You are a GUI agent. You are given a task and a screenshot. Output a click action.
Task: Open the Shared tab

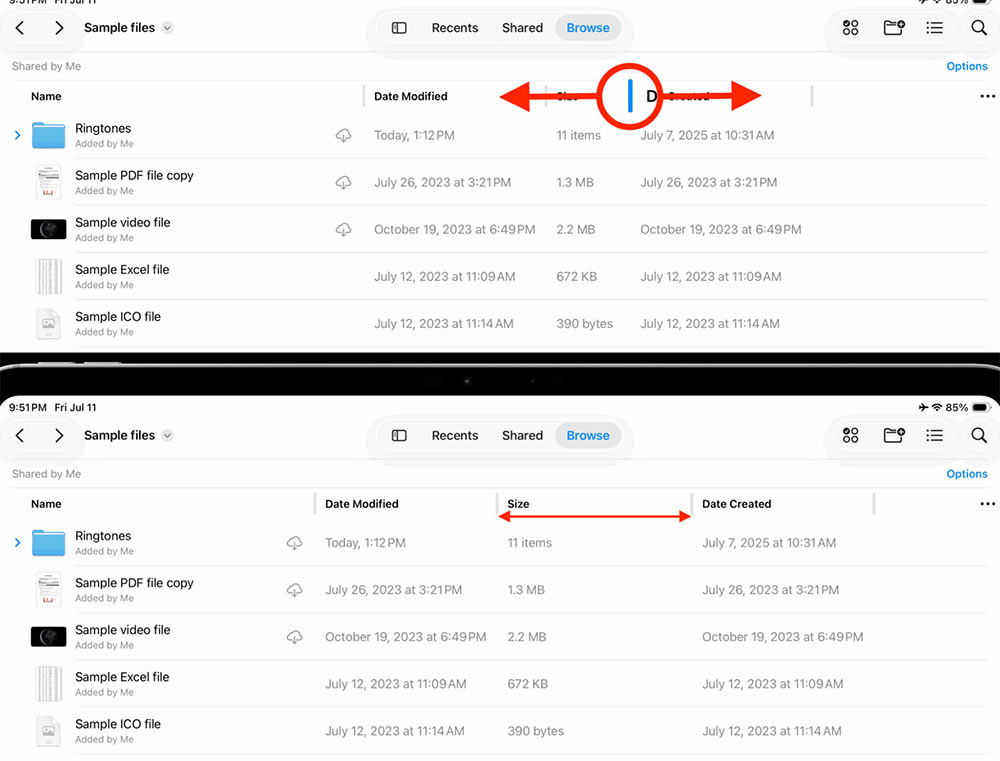coord(521,27)
